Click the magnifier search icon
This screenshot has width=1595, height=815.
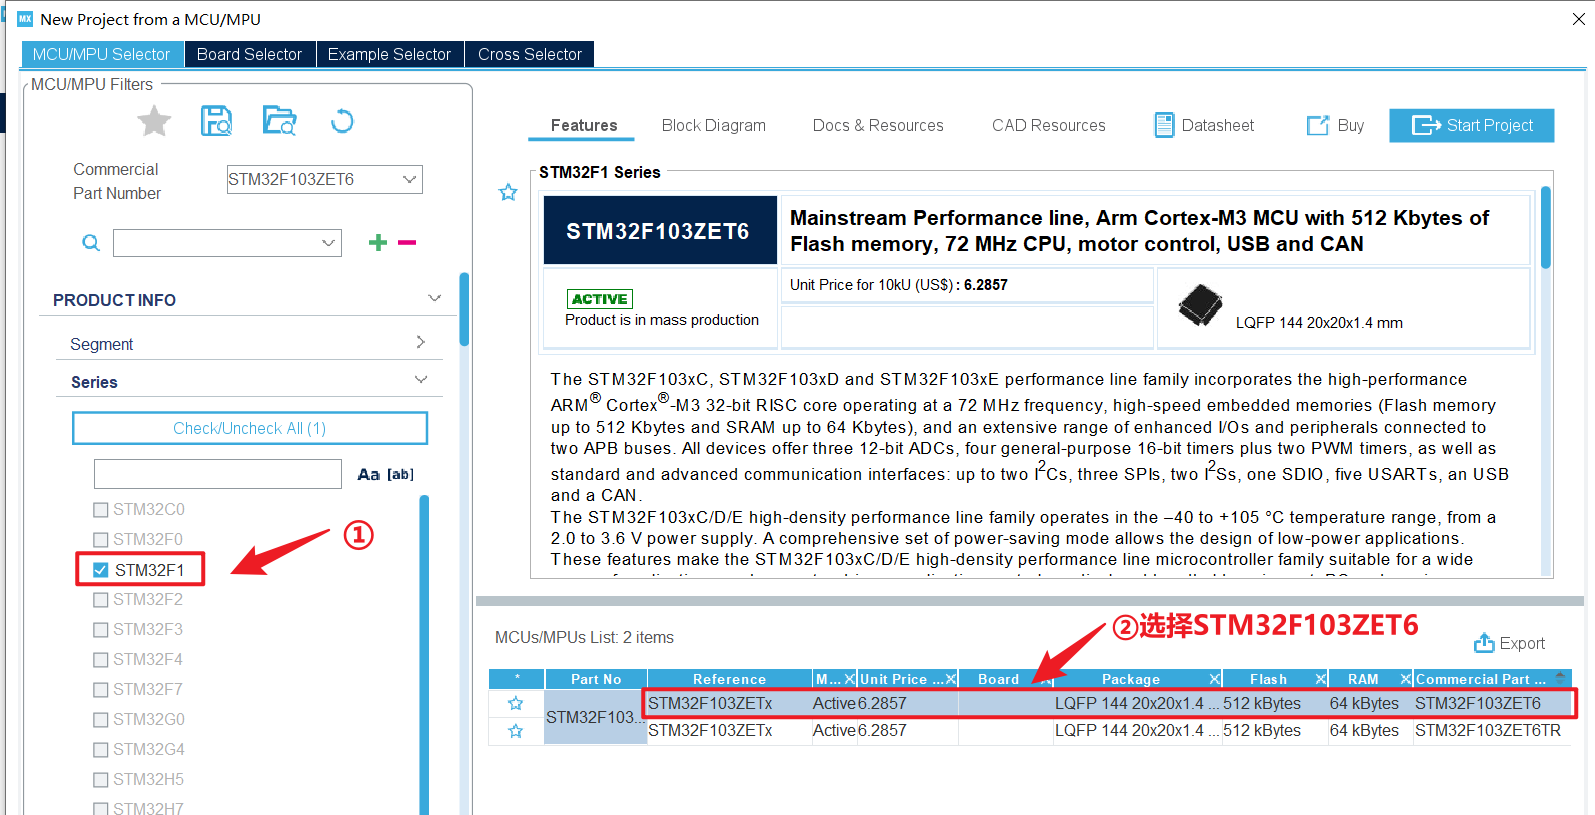[91, 243]
